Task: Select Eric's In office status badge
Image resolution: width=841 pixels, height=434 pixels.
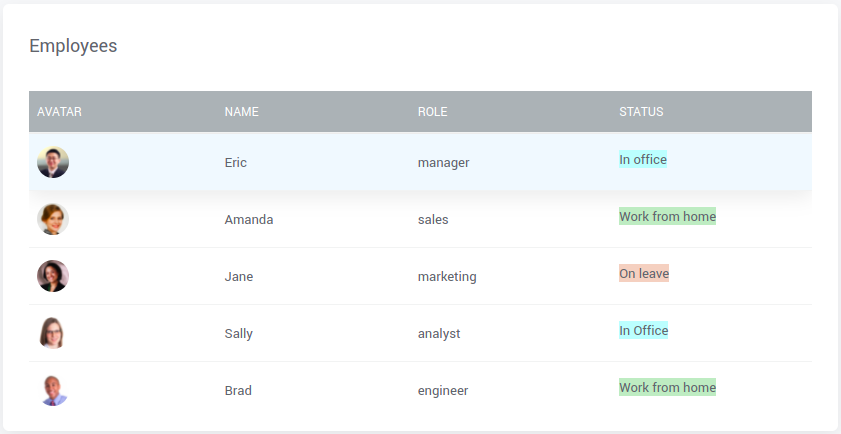Action: click(643, 159)
